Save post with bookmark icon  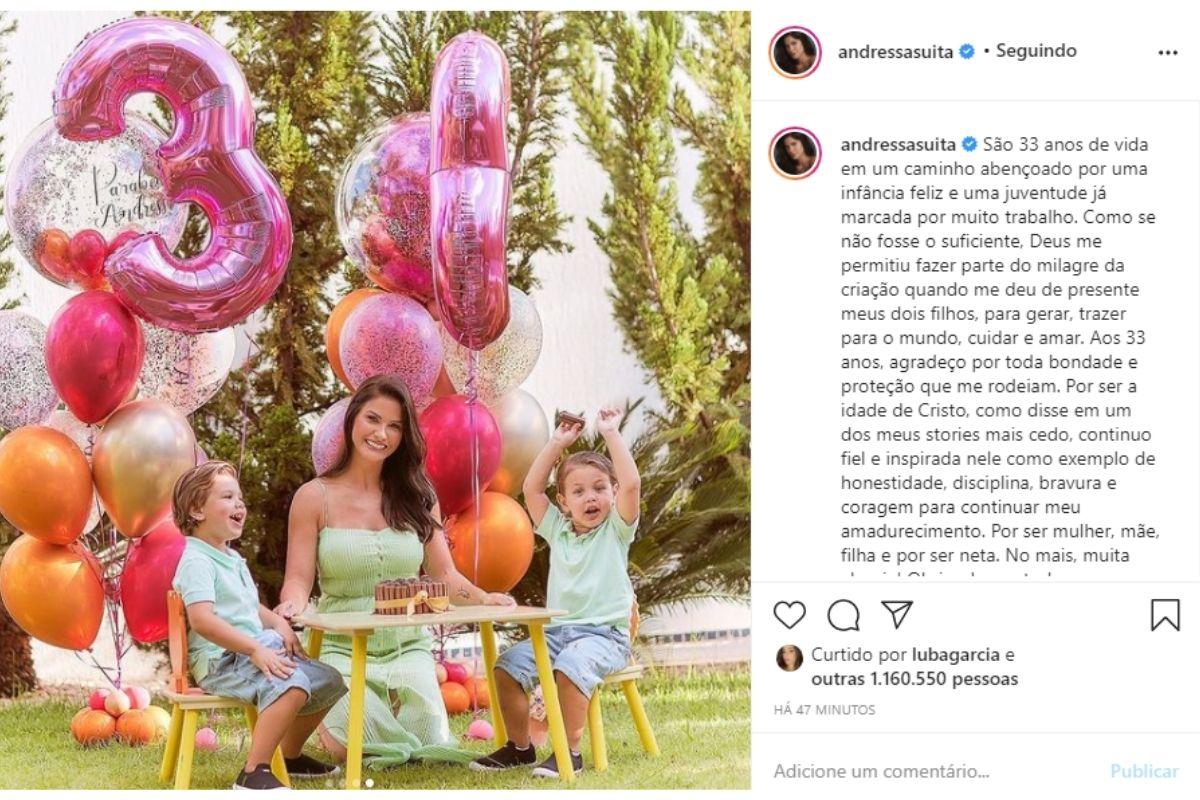[x=1165, y=615]
